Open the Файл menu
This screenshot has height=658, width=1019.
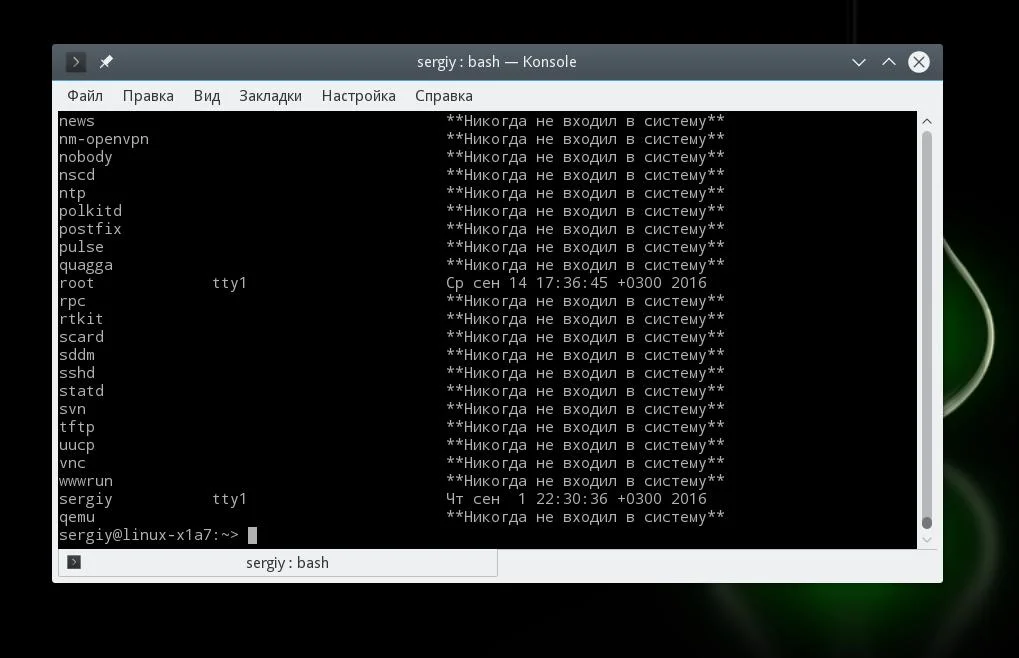tap(85, 95)
